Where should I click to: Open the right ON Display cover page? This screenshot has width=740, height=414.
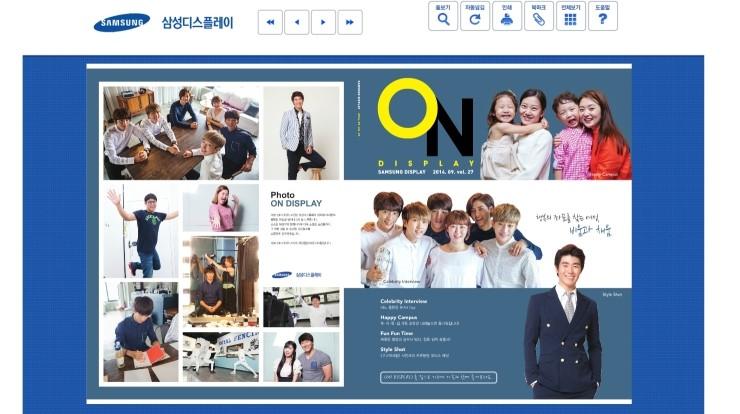click(x=488, y=234)
